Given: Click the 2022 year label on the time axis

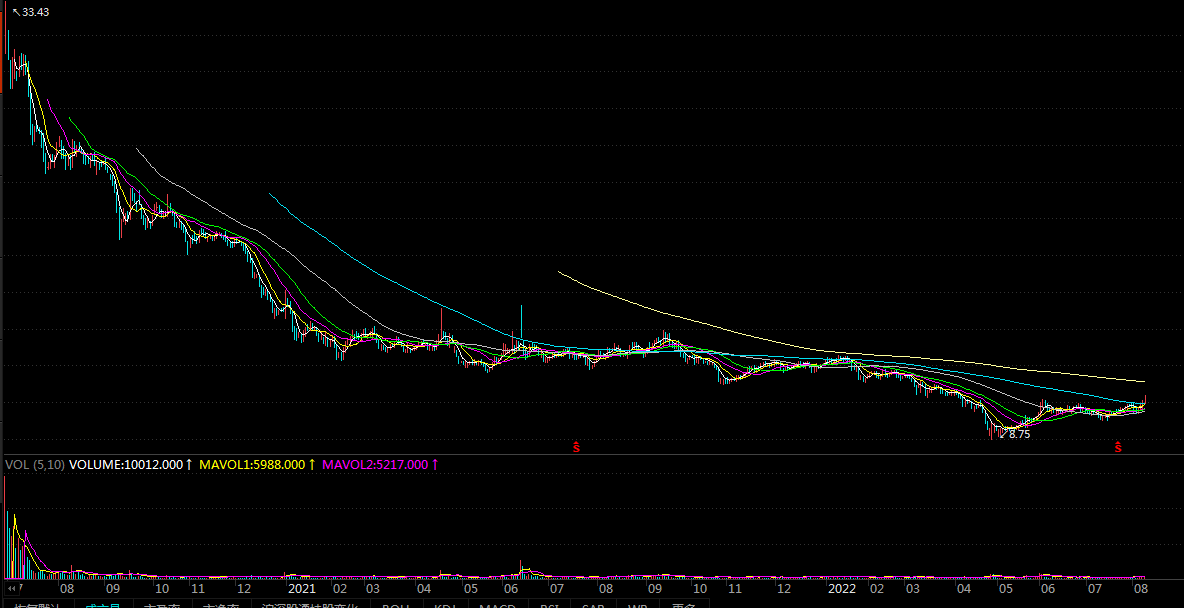Looking at the screenshot, I should click(842, 590).
